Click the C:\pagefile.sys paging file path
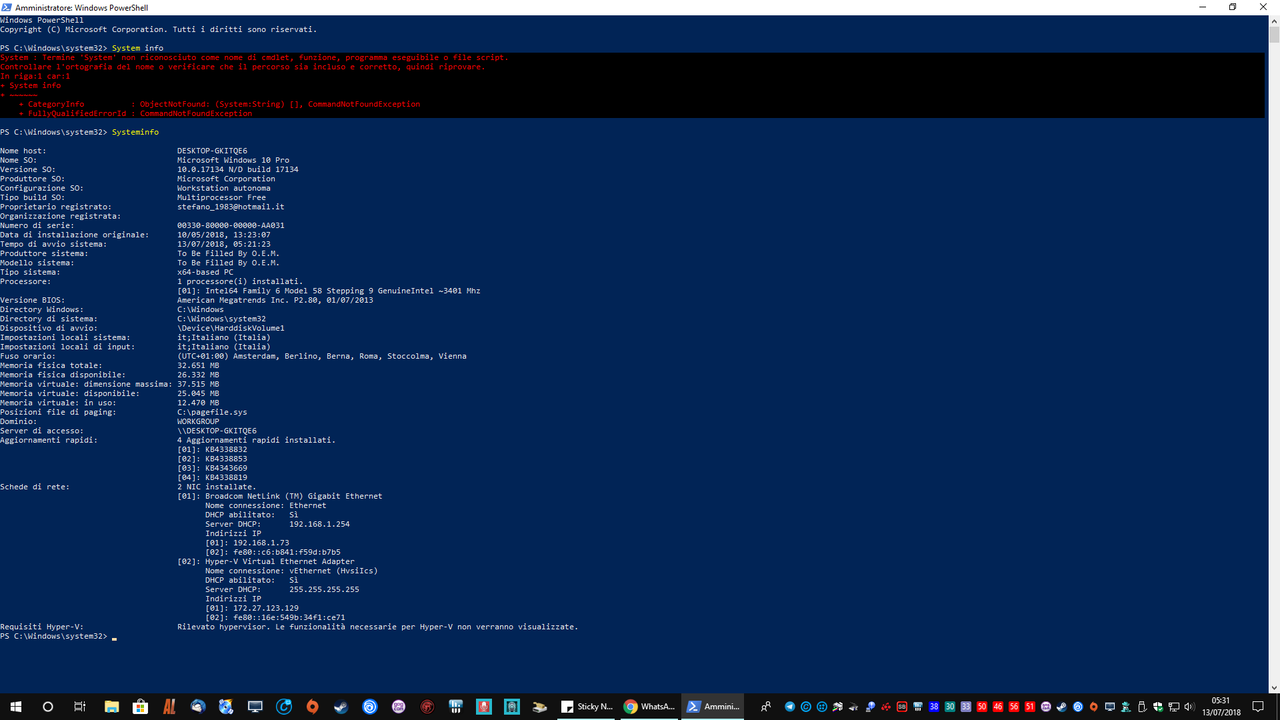This screenshot has height=720, width=1280. pos(212,412)
